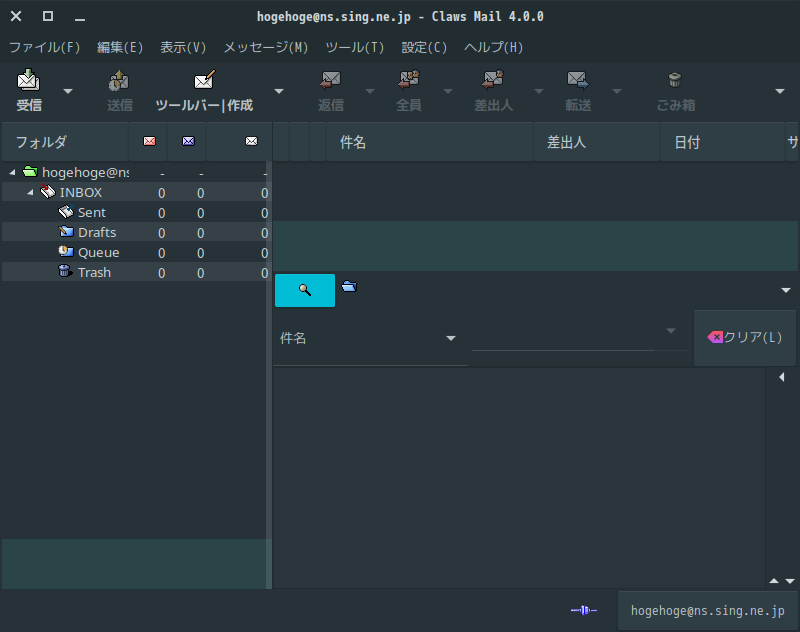This screenshot has width=800, height=632.
Task: Click the next message down arrow
Action: pos(790,581)
